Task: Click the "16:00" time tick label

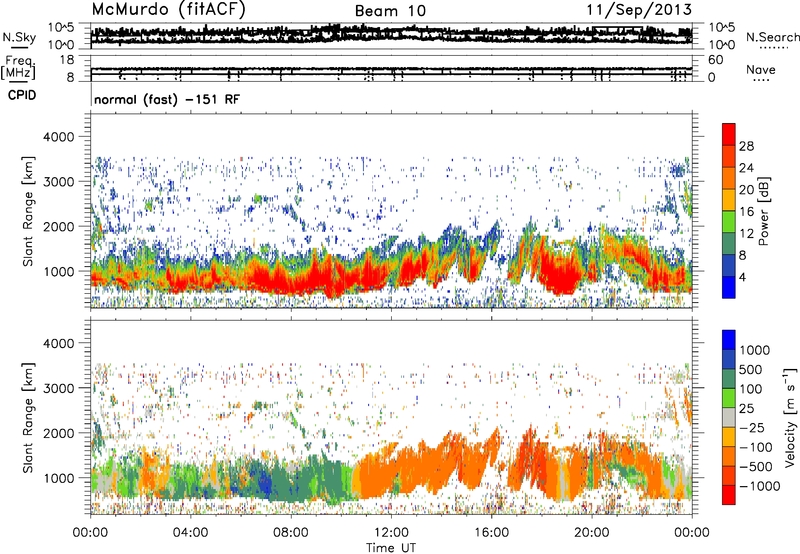Action: (x=491, y=533)
